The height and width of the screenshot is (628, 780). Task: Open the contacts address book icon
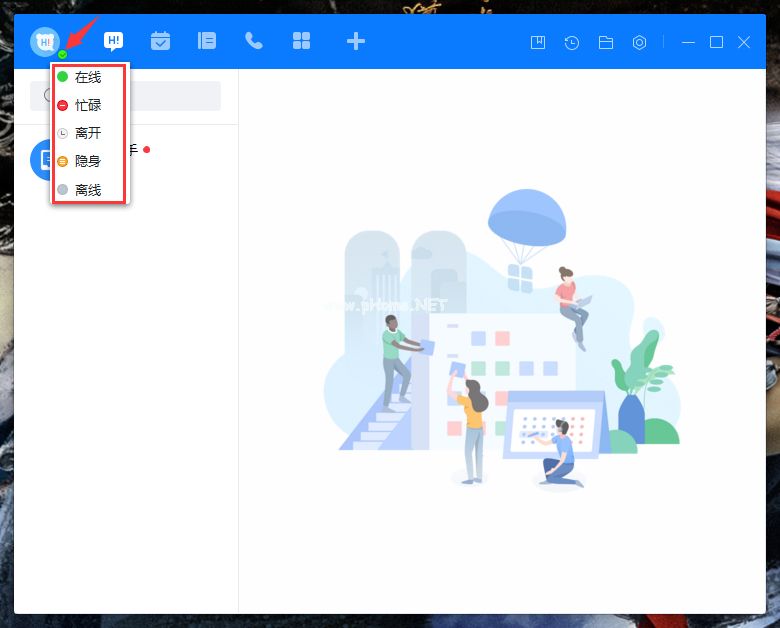coord(207,41)
